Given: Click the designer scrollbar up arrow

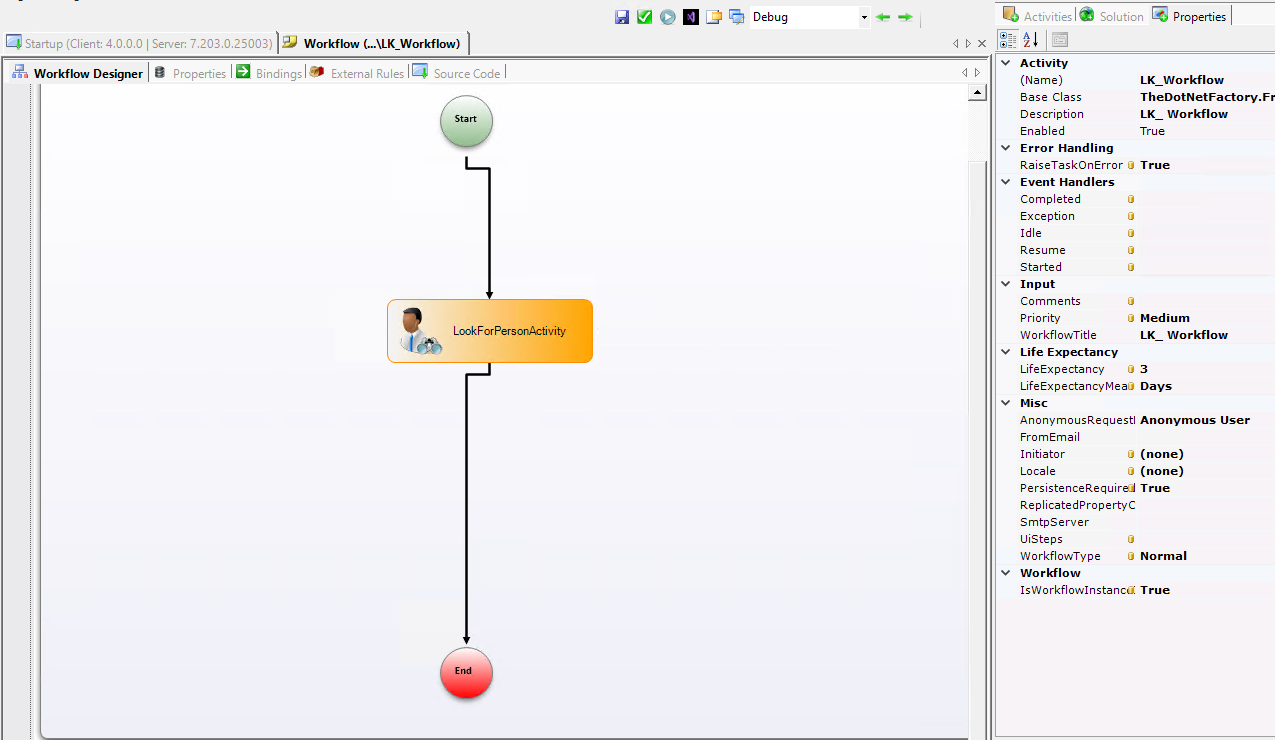Looking at the screenshot, I should pos(978,93).
